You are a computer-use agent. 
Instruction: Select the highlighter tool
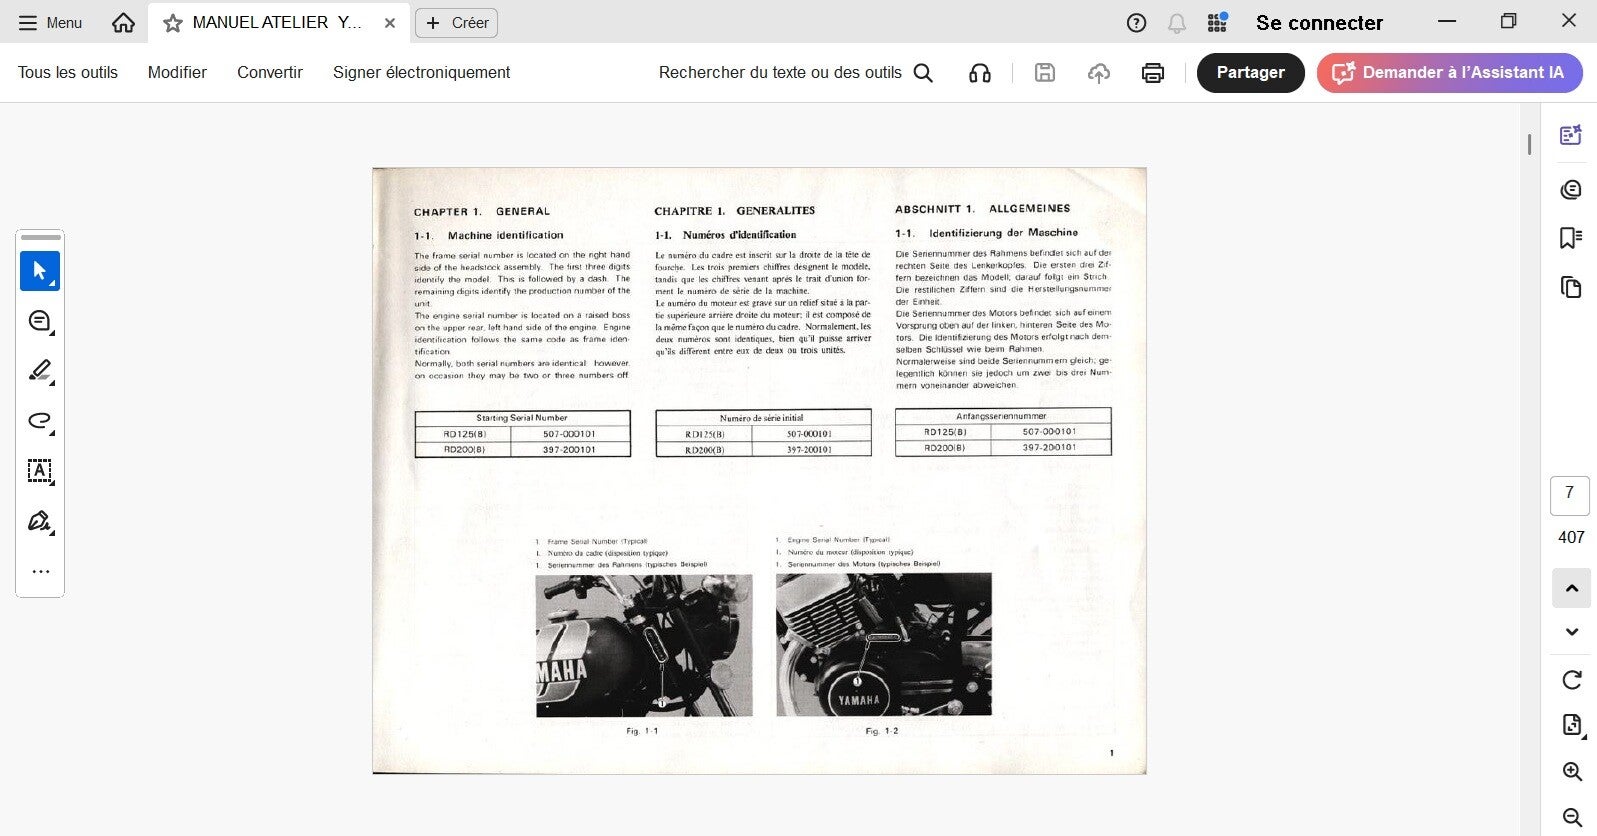[40, 371]
